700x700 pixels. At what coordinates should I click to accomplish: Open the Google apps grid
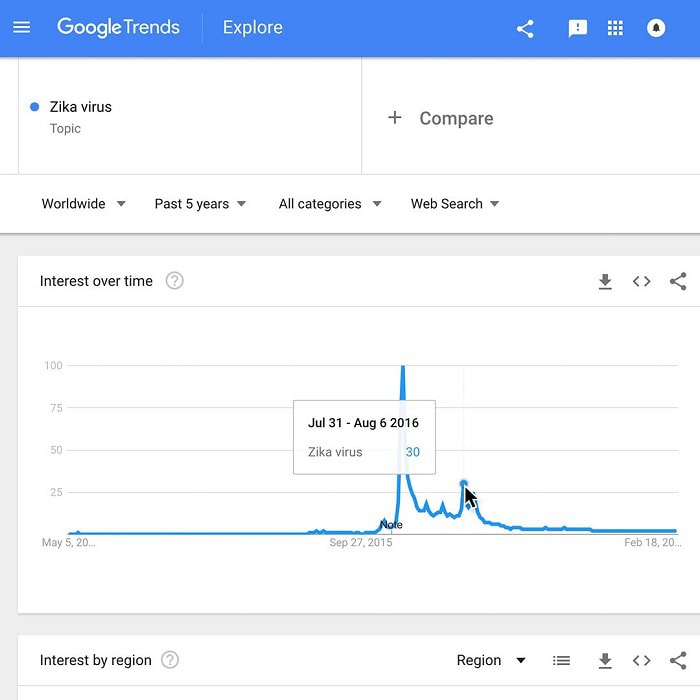click(x=615, y=28)
